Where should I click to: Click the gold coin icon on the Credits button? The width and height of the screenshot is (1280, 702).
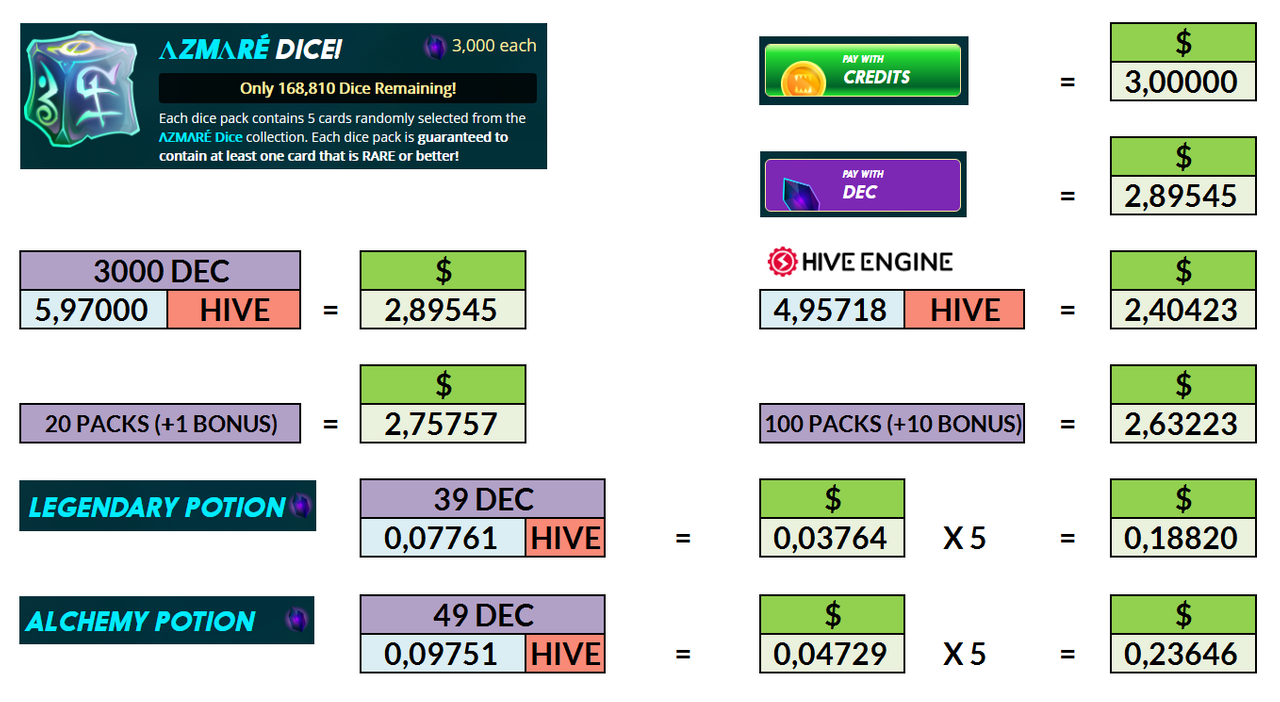801,78
